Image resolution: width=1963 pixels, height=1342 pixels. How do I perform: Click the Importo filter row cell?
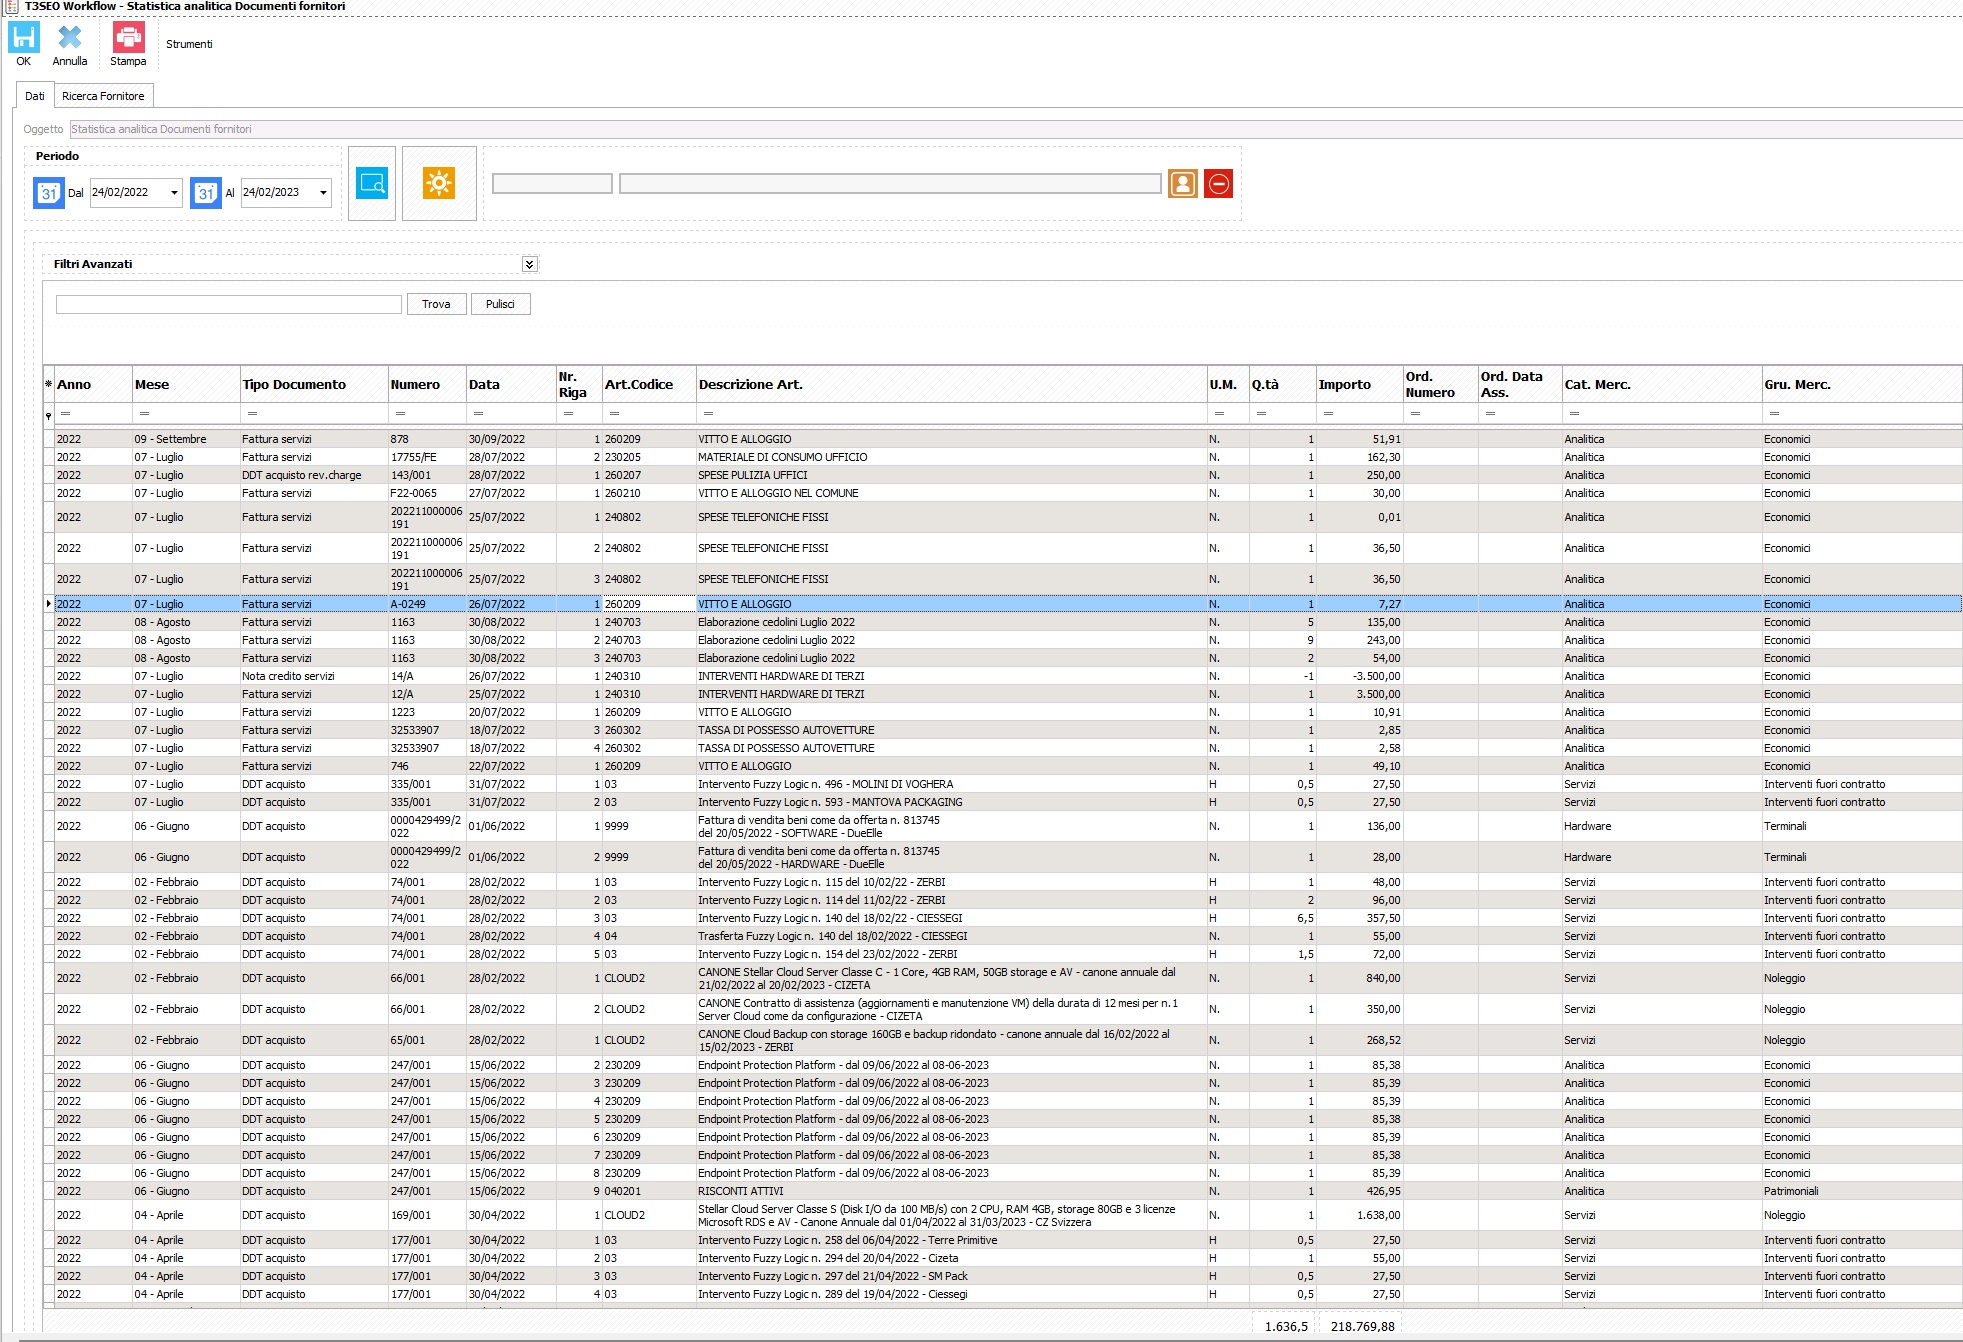point(1359,413)
